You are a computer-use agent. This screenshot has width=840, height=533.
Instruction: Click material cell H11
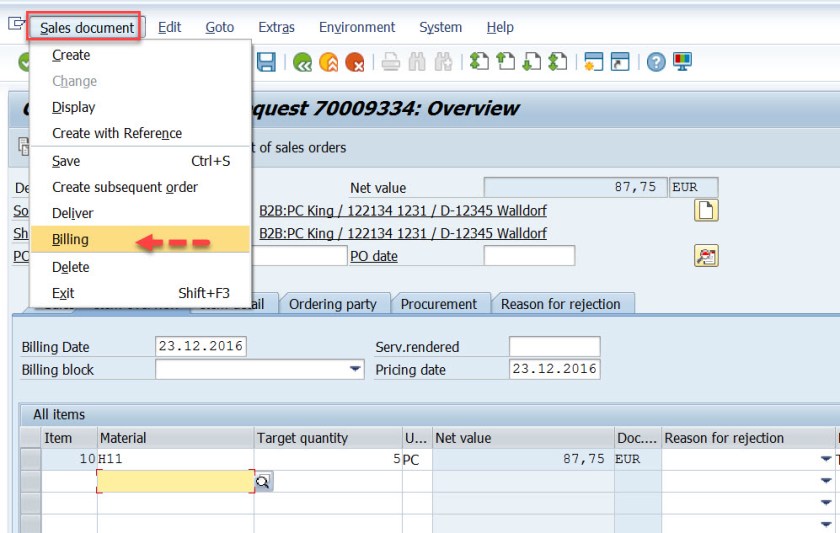[x=175, y=459]
